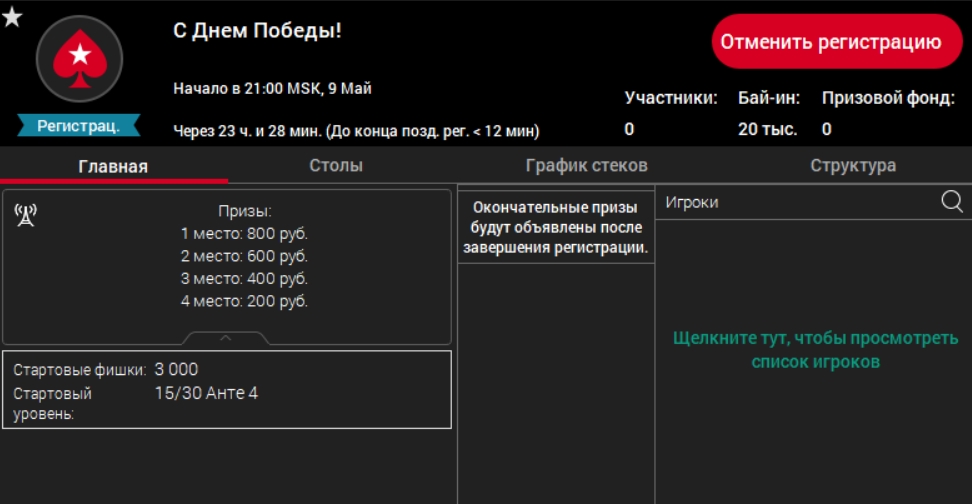Click the Бай-ин 20 тыс. value
The height and width of the screenshot is (504, 972).
coord(767,129)
